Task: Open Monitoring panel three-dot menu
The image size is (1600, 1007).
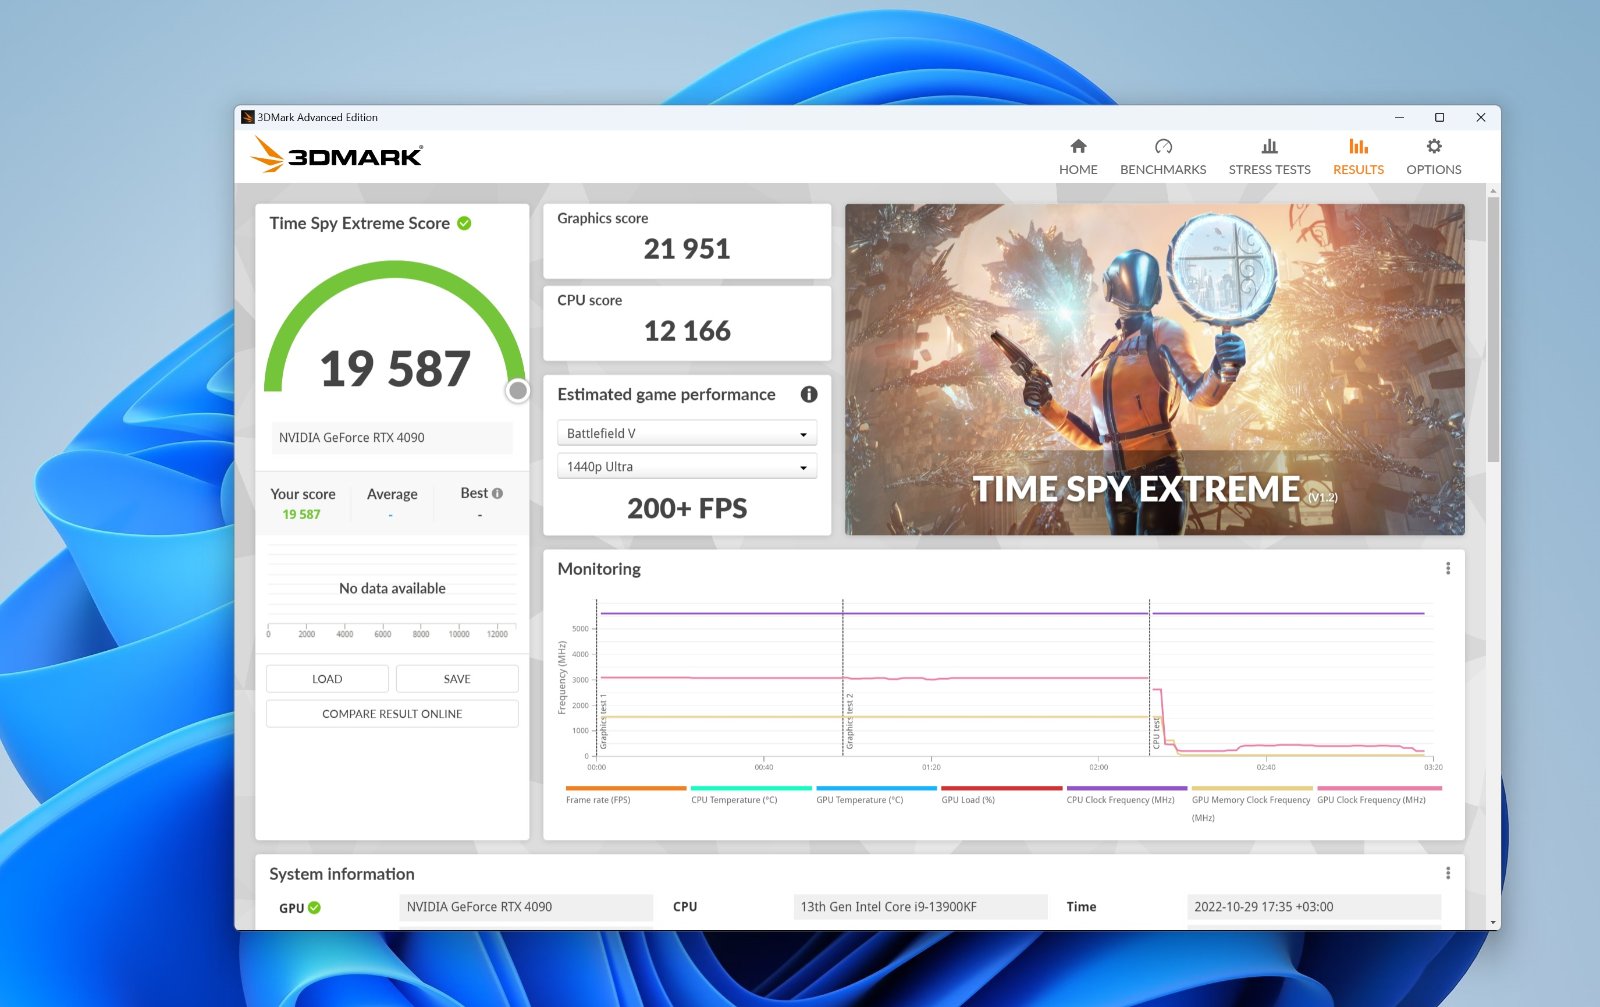Action: coord(1447,568)
